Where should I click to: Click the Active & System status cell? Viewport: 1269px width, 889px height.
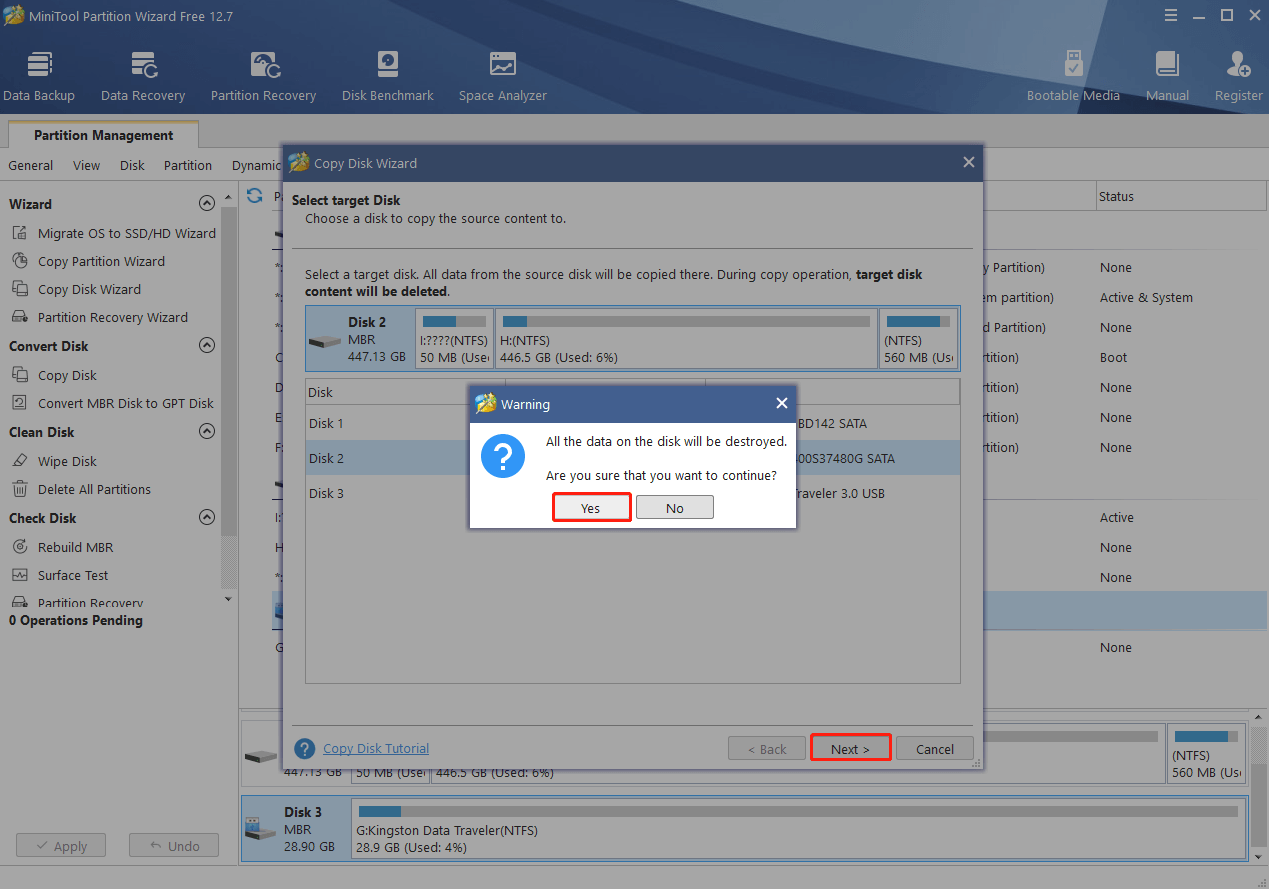point(1146,297)
